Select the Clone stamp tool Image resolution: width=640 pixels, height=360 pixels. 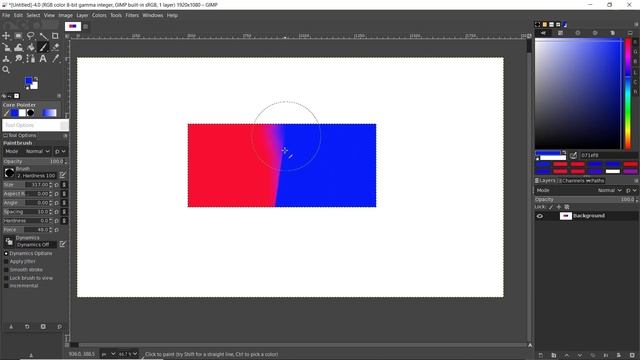[x=6, y=59]
